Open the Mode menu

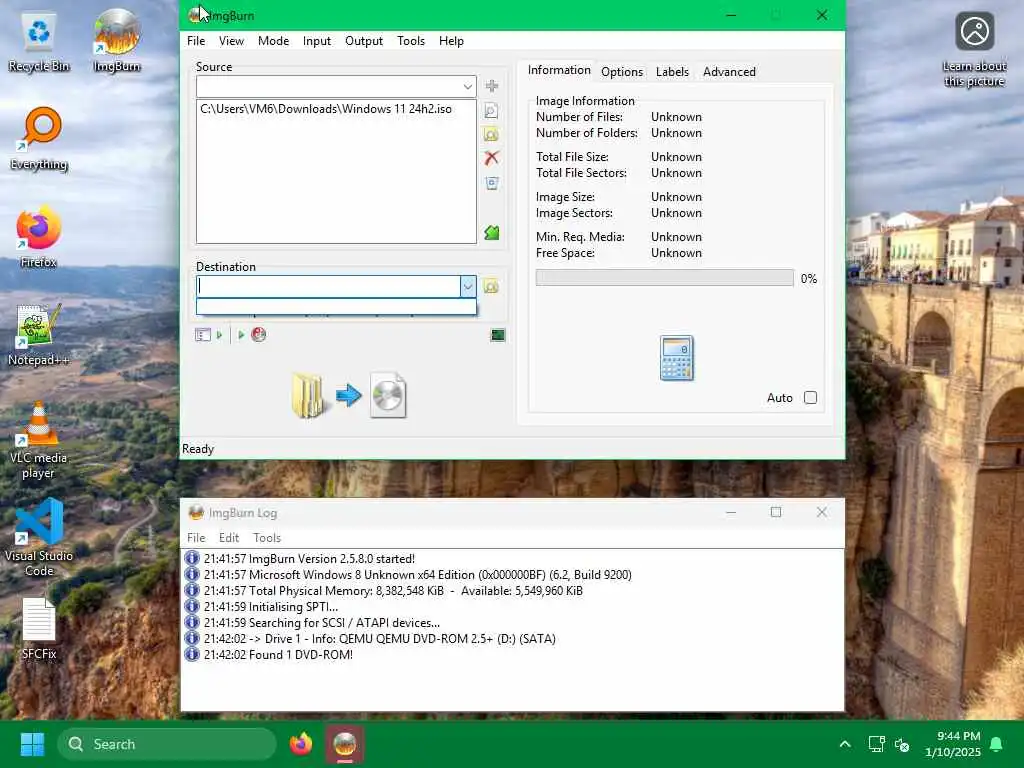click(x=273, y=40)
